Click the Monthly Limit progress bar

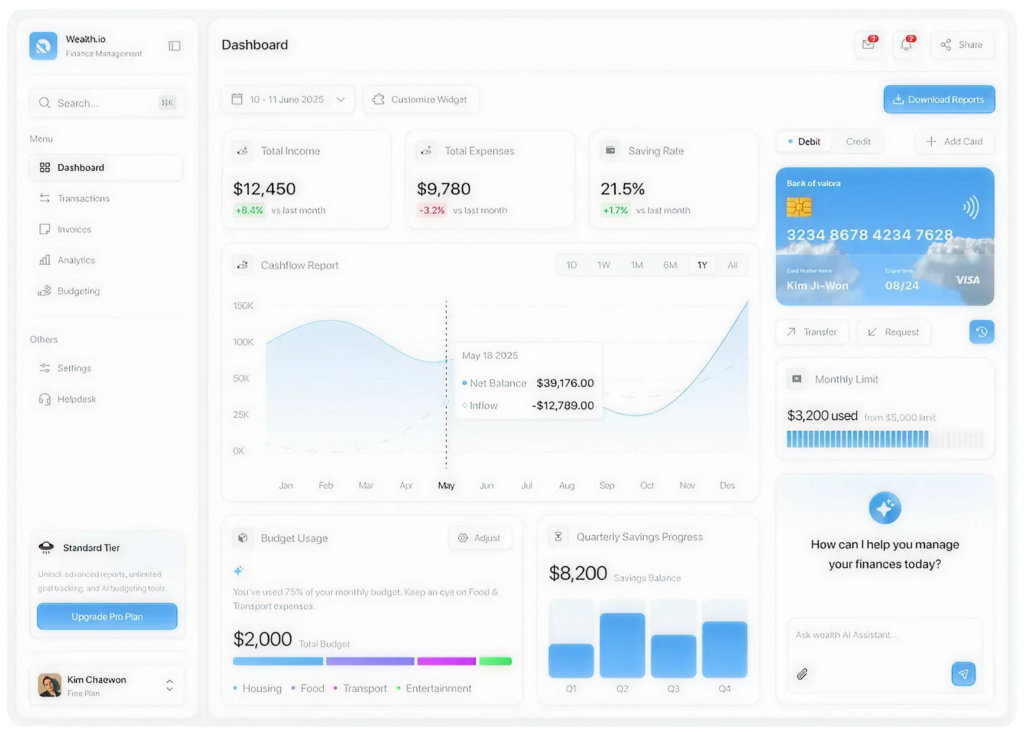pyautogui.click(x=884, y=439)
